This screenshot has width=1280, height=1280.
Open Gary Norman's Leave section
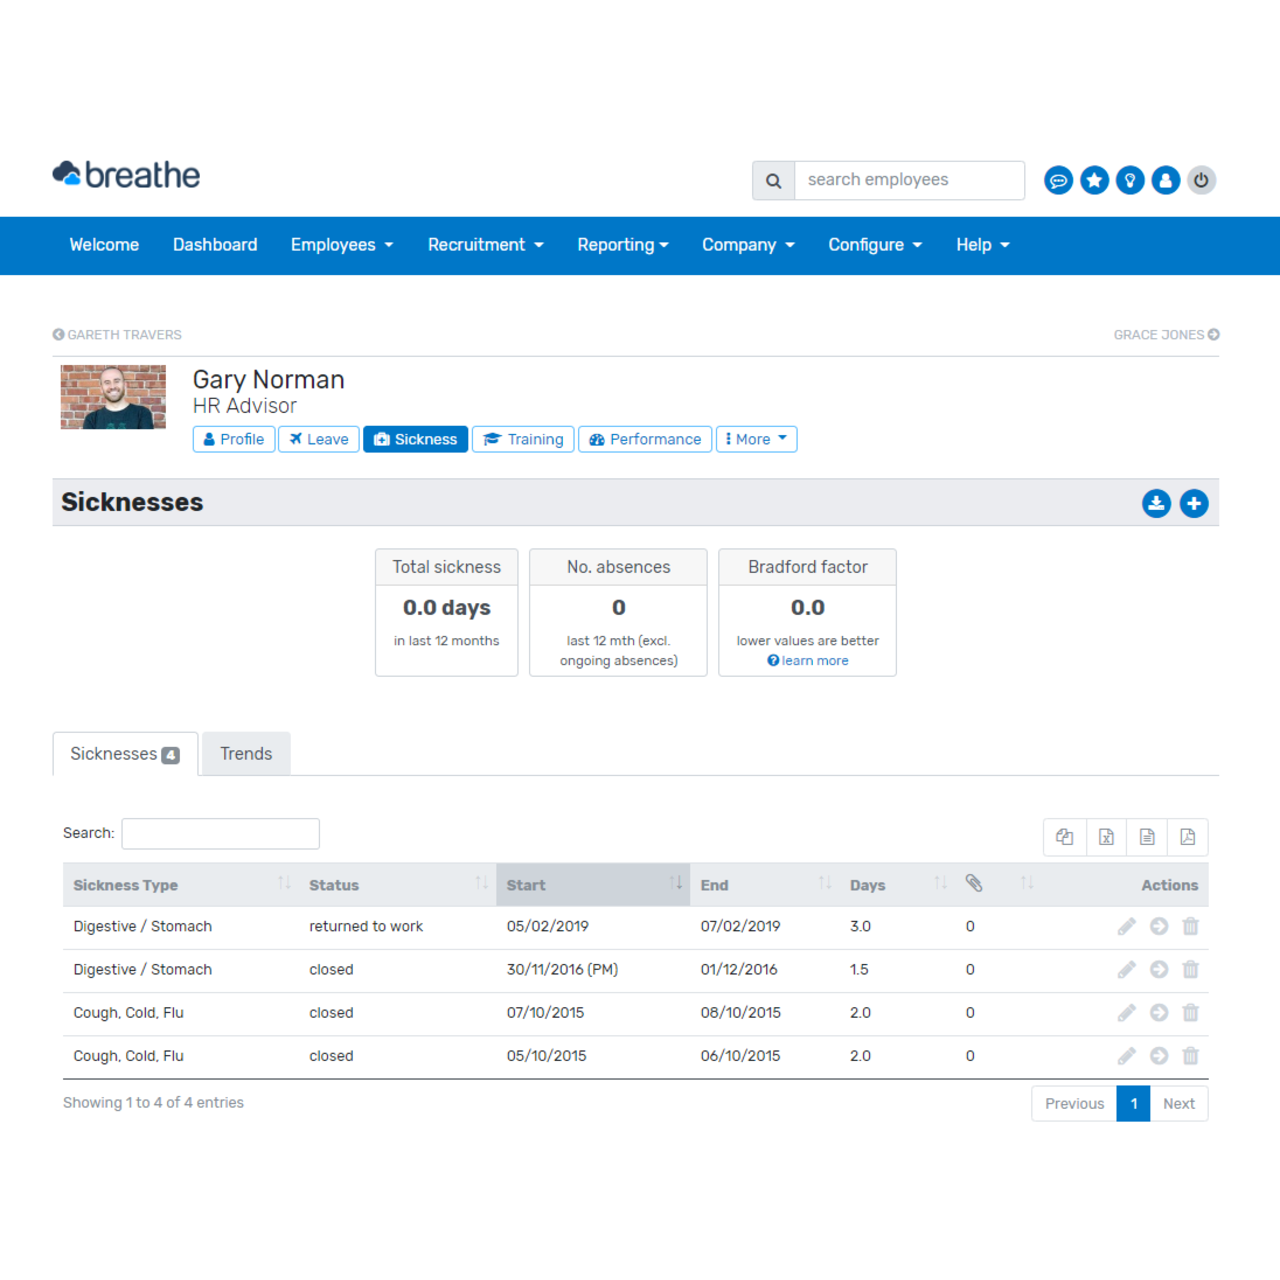(x=319, y=439)
